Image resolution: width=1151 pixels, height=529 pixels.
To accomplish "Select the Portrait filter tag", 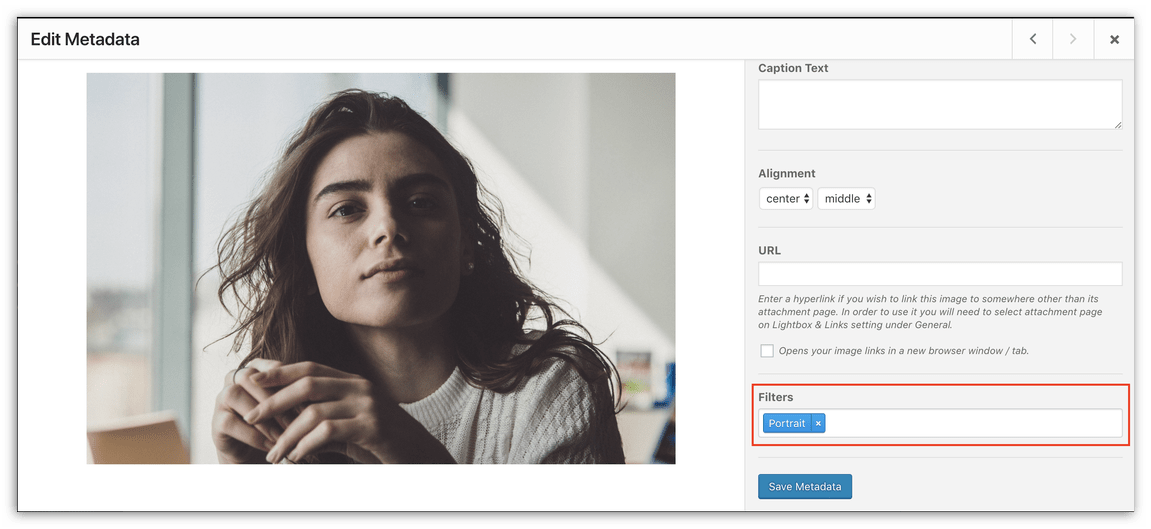I will coord(787,423).
